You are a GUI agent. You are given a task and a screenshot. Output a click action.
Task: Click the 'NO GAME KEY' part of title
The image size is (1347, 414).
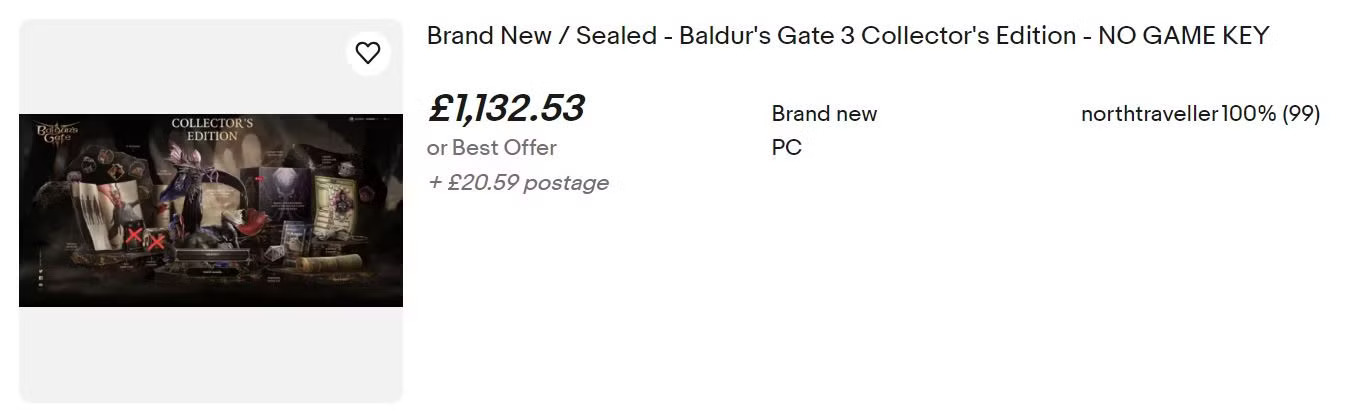point(1183,36)
